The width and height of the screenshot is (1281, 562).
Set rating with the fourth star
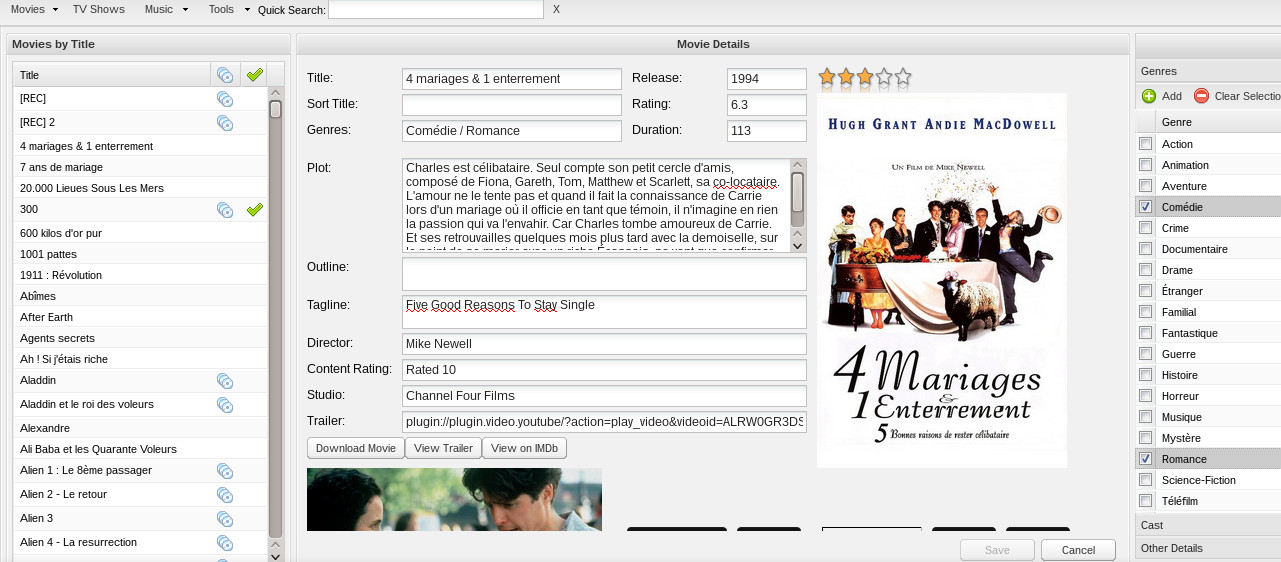pyautogui.click(x=884, y=77)
